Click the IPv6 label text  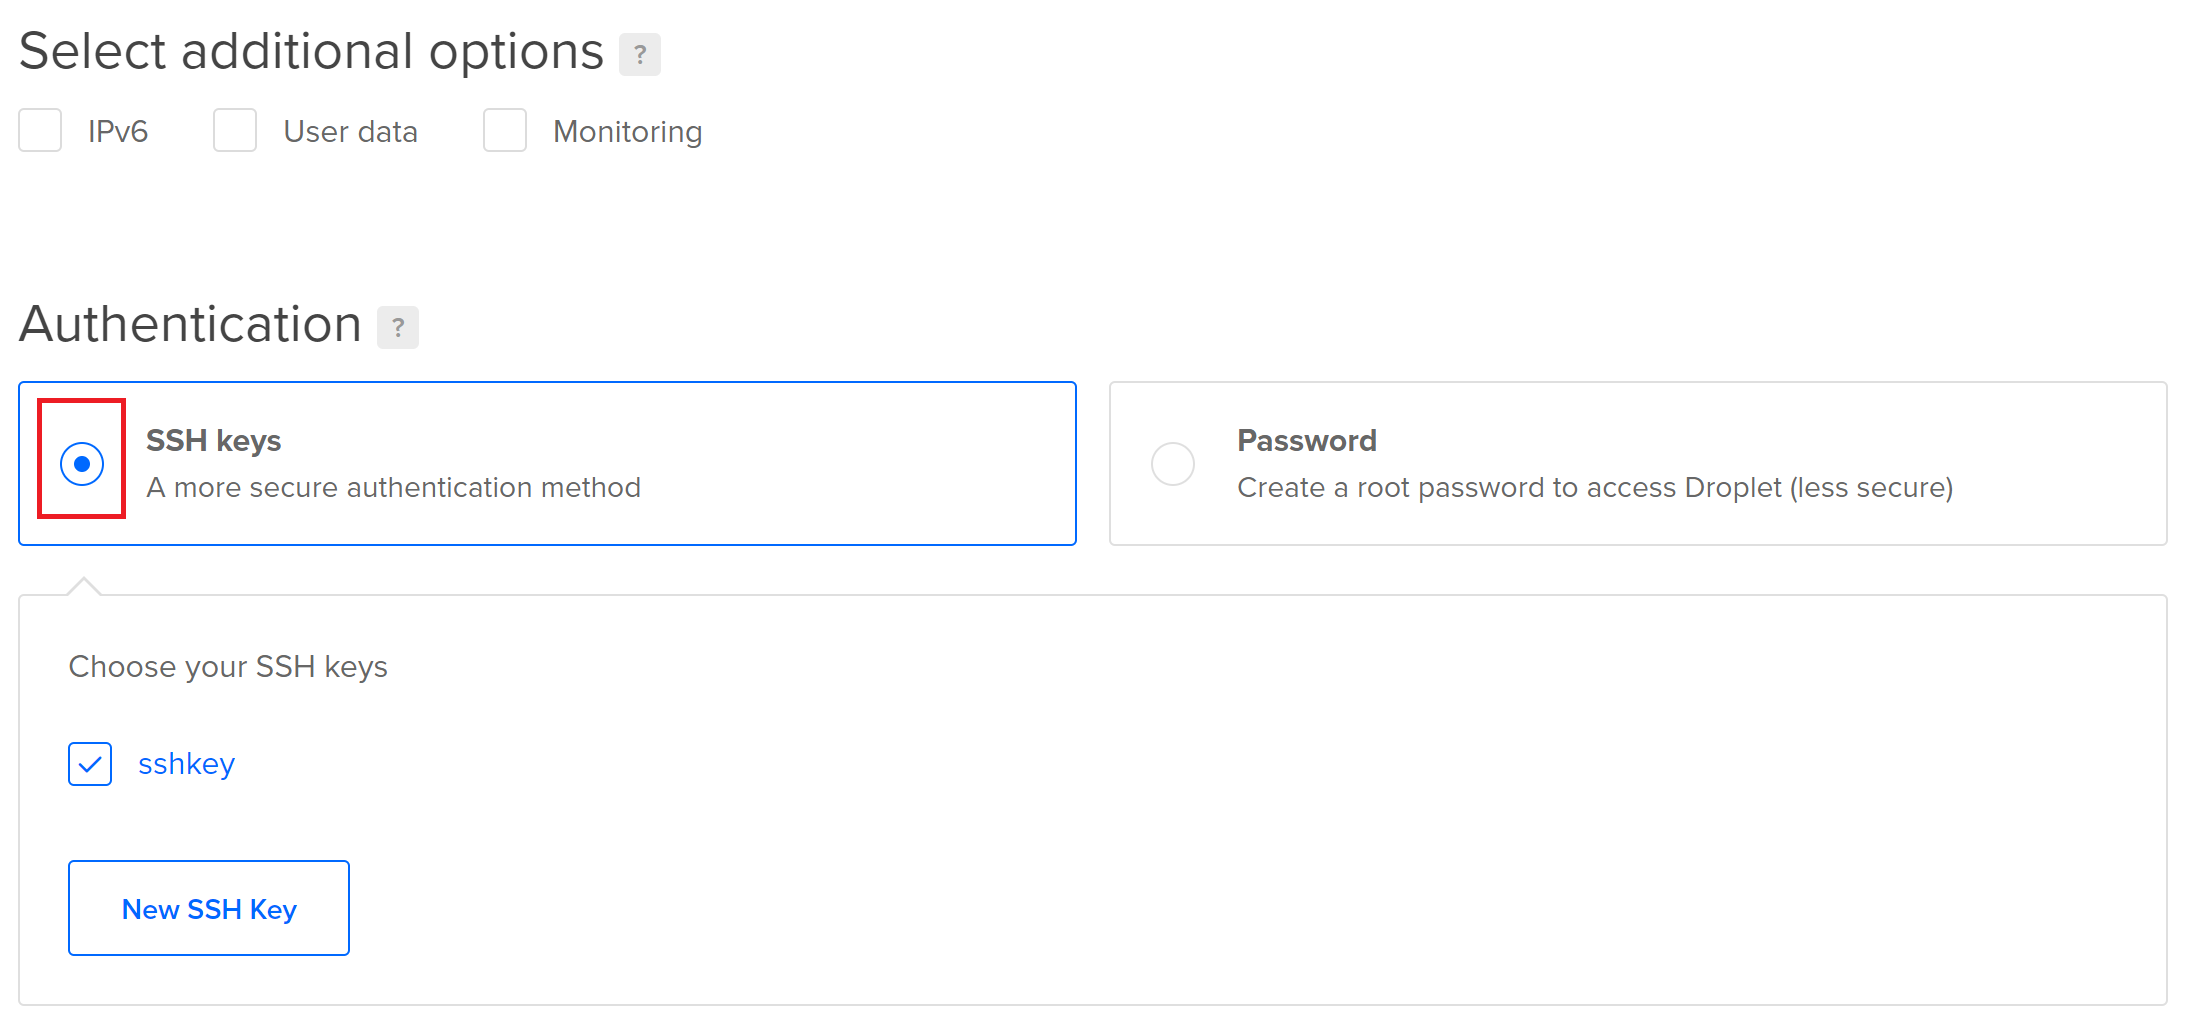tap(118, 132)
